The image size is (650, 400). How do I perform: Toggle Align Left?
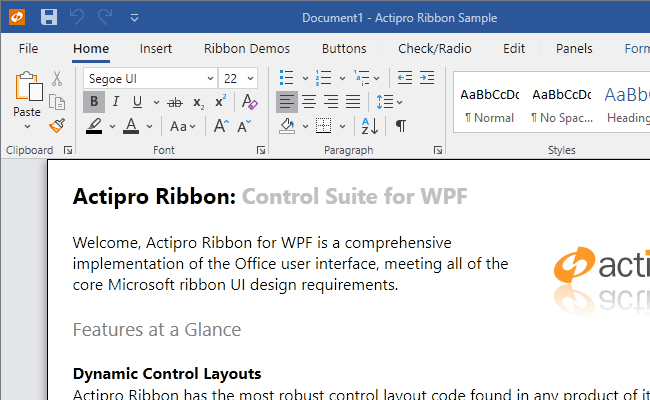pyautogui.click(x=287, y=102)
